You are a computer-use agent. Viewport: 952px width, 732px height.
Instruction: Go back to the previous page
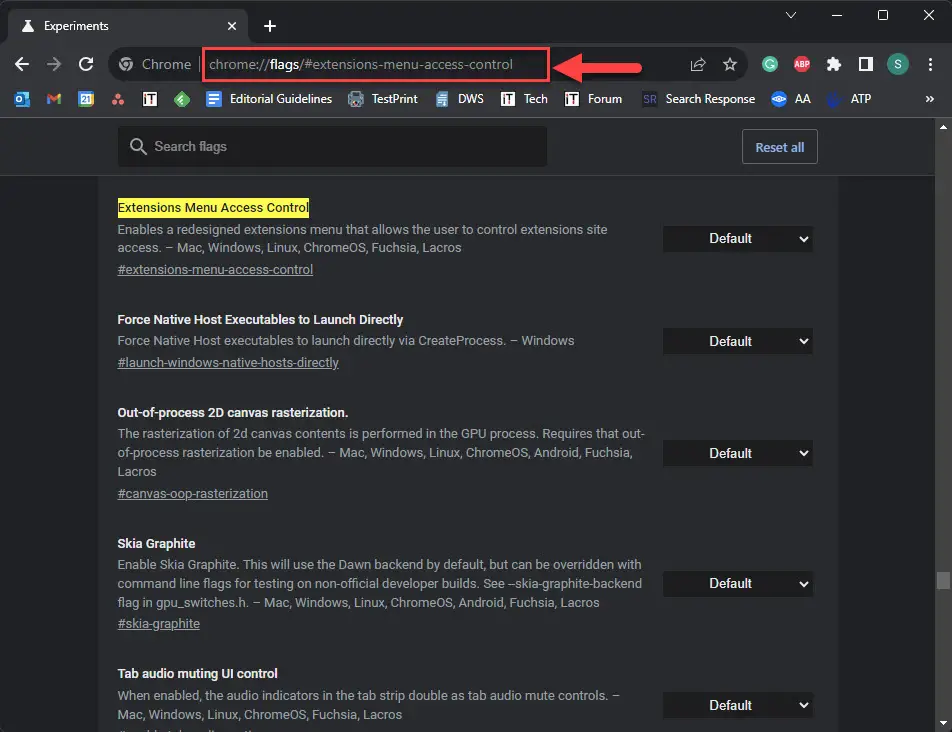click(x=22, y=64)
